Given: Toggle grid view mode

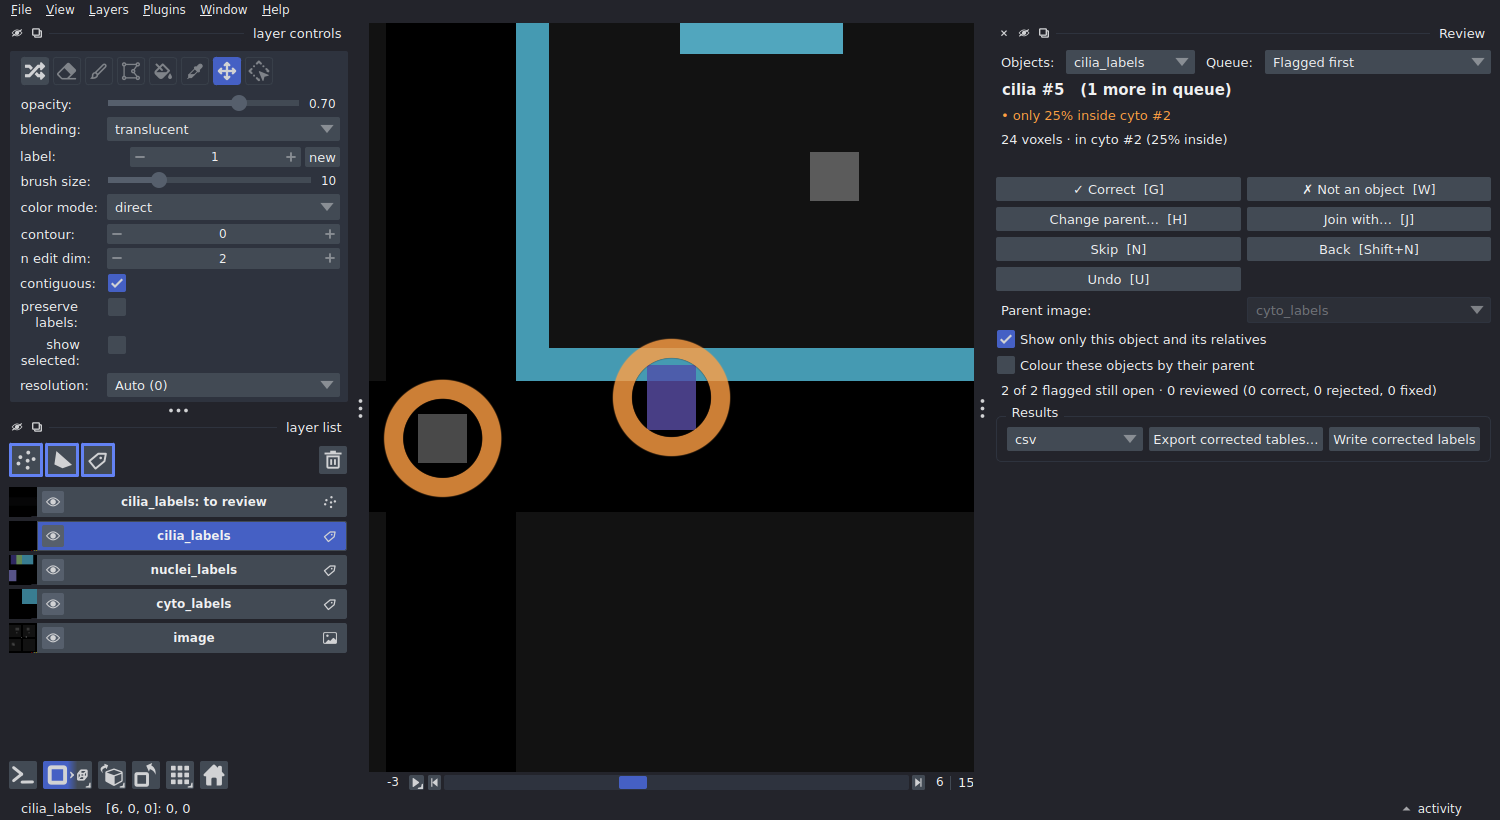Looking at the screenshot, I should [x=180, y=775].
